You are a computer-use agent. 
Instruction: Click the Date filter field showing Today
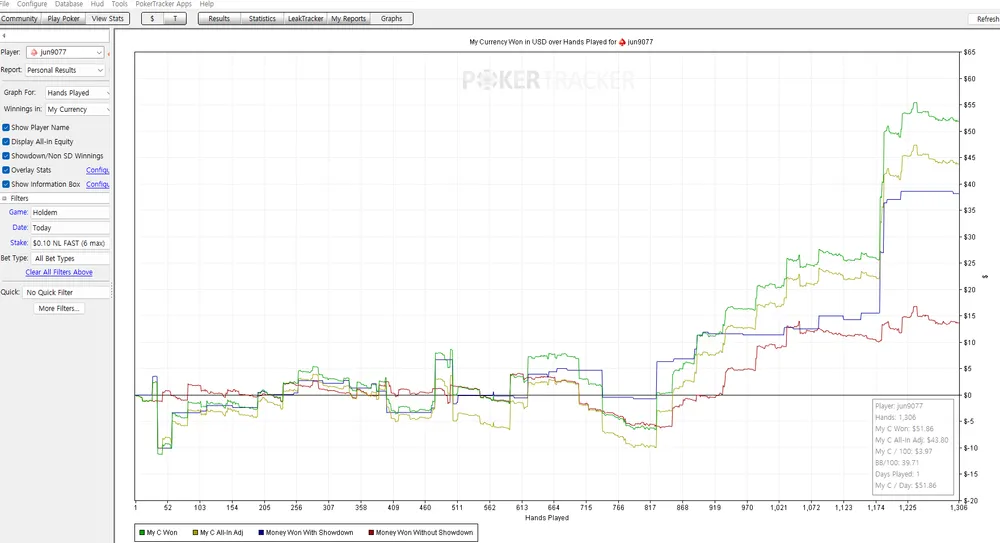point(70,228)
